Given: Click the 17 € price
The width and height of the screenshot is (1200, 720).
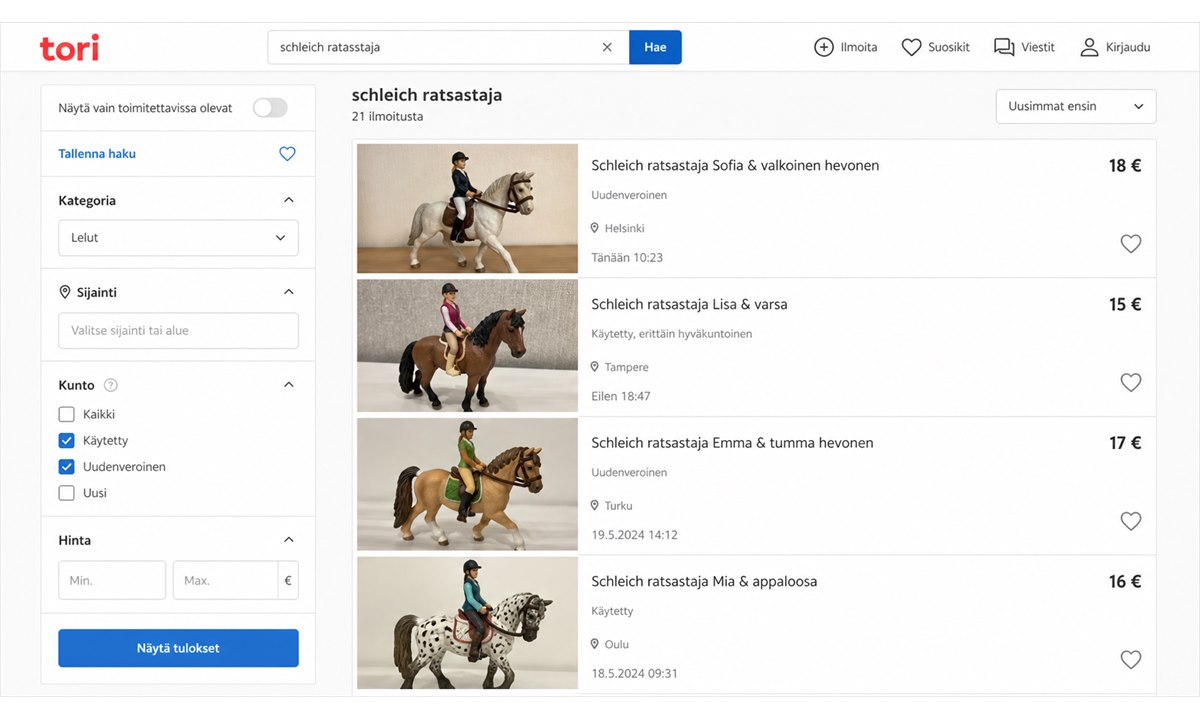Looking at the screenshot, I should tap(1125, 443).
